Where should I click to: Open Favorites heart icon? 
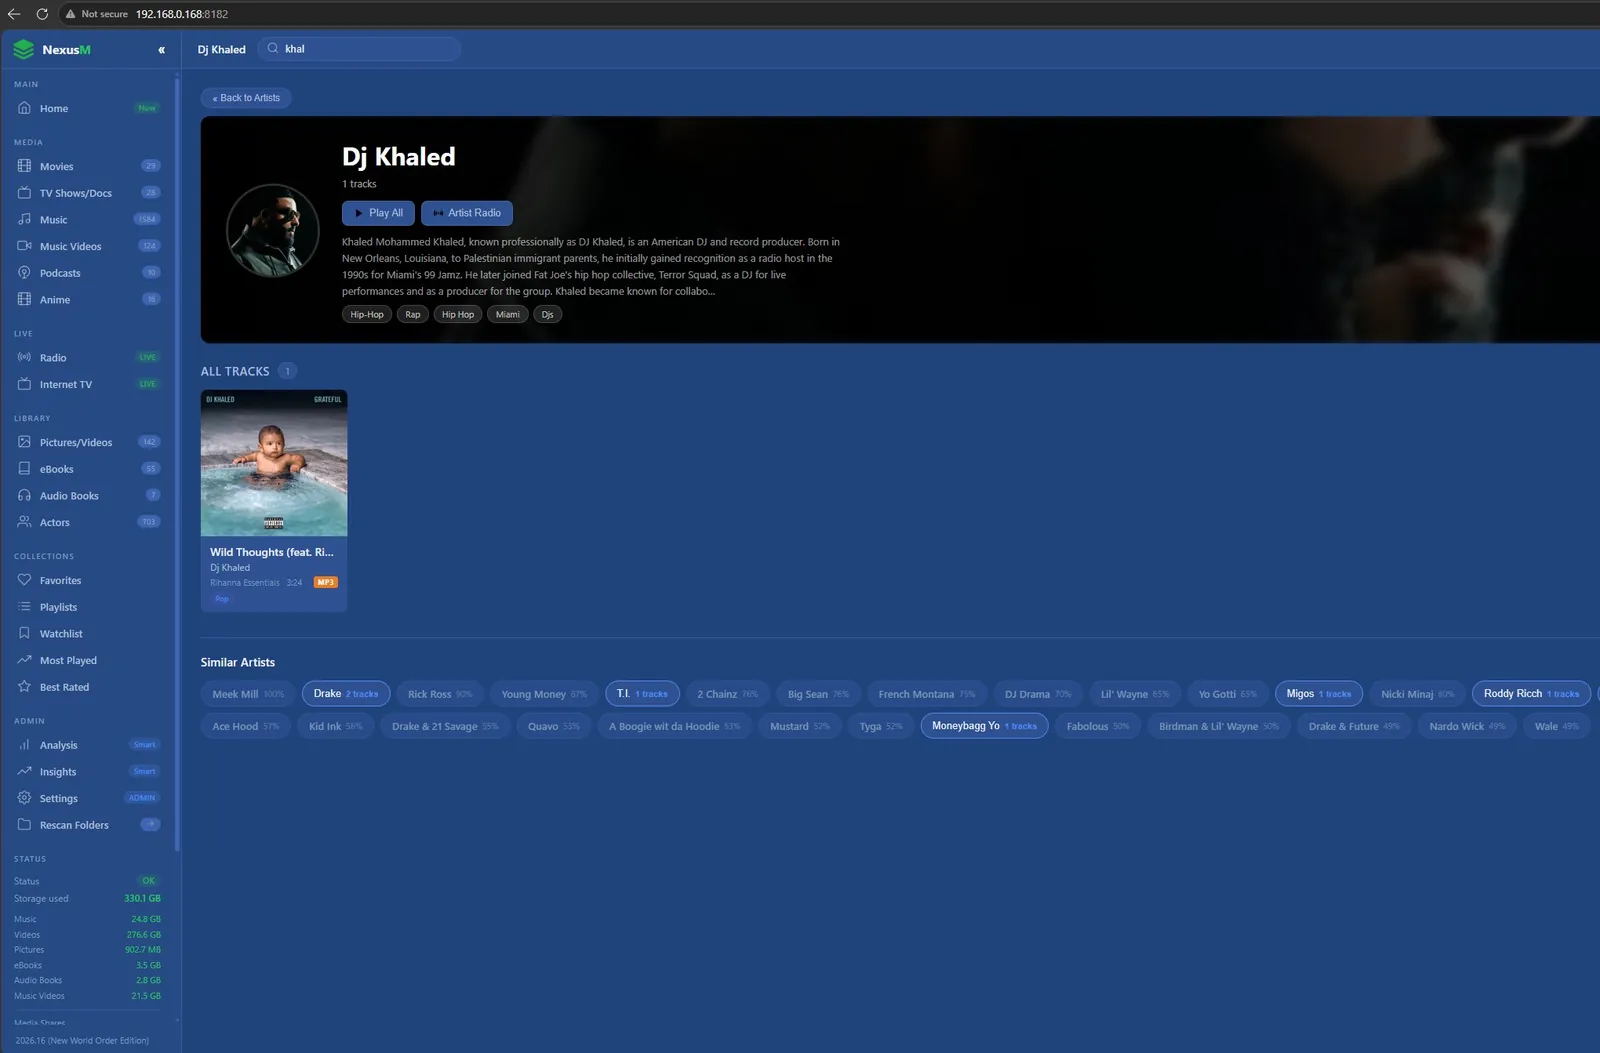[24, 580]
